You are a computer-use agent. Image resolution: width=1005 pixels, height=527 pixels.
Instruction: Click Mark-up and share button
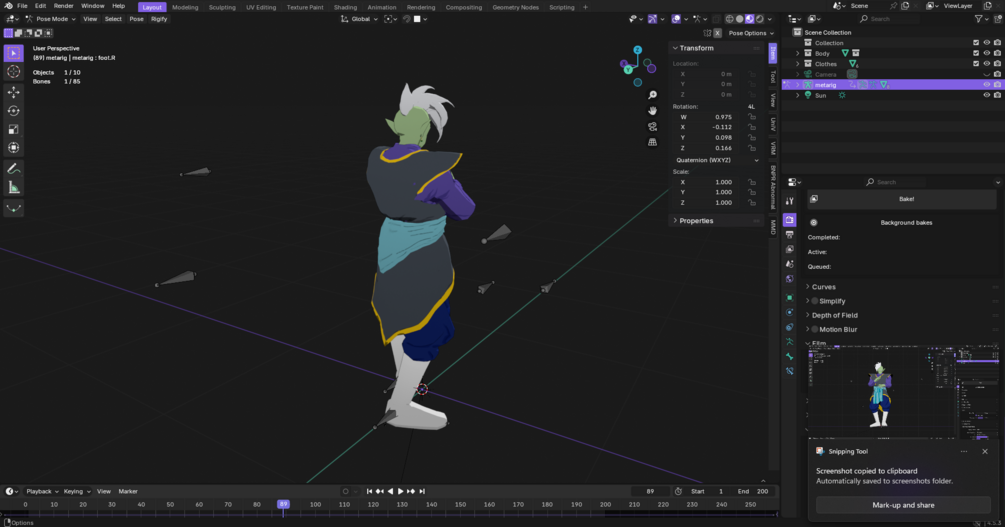[903, 505]
